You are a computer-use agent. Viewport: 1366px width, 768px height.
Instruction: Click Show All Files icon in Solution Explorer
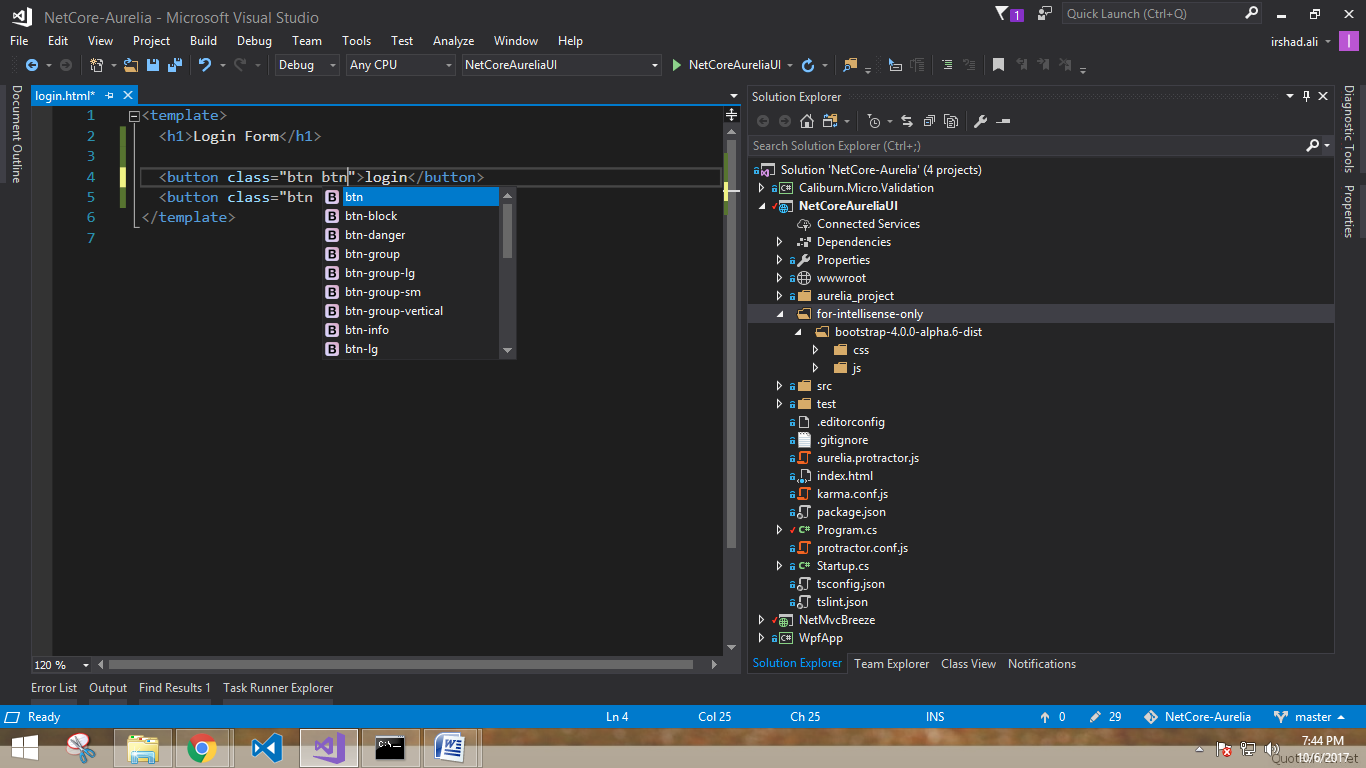(x=951, y=121)
